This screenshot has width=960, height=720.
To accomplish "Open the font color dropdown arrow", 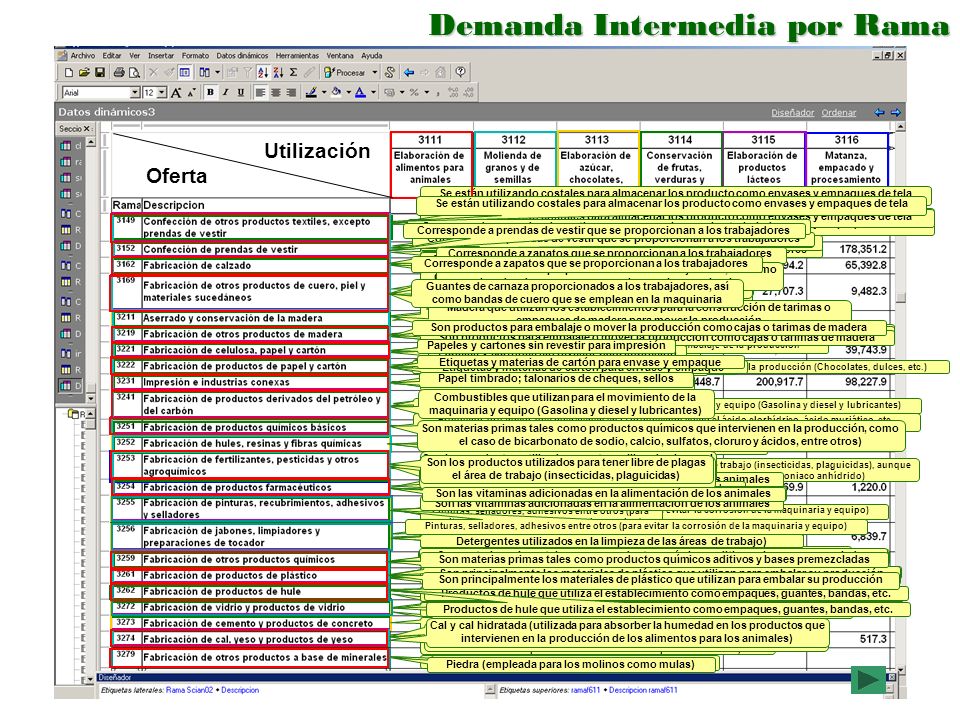I will pyautogui.click(x=373, y=92).
